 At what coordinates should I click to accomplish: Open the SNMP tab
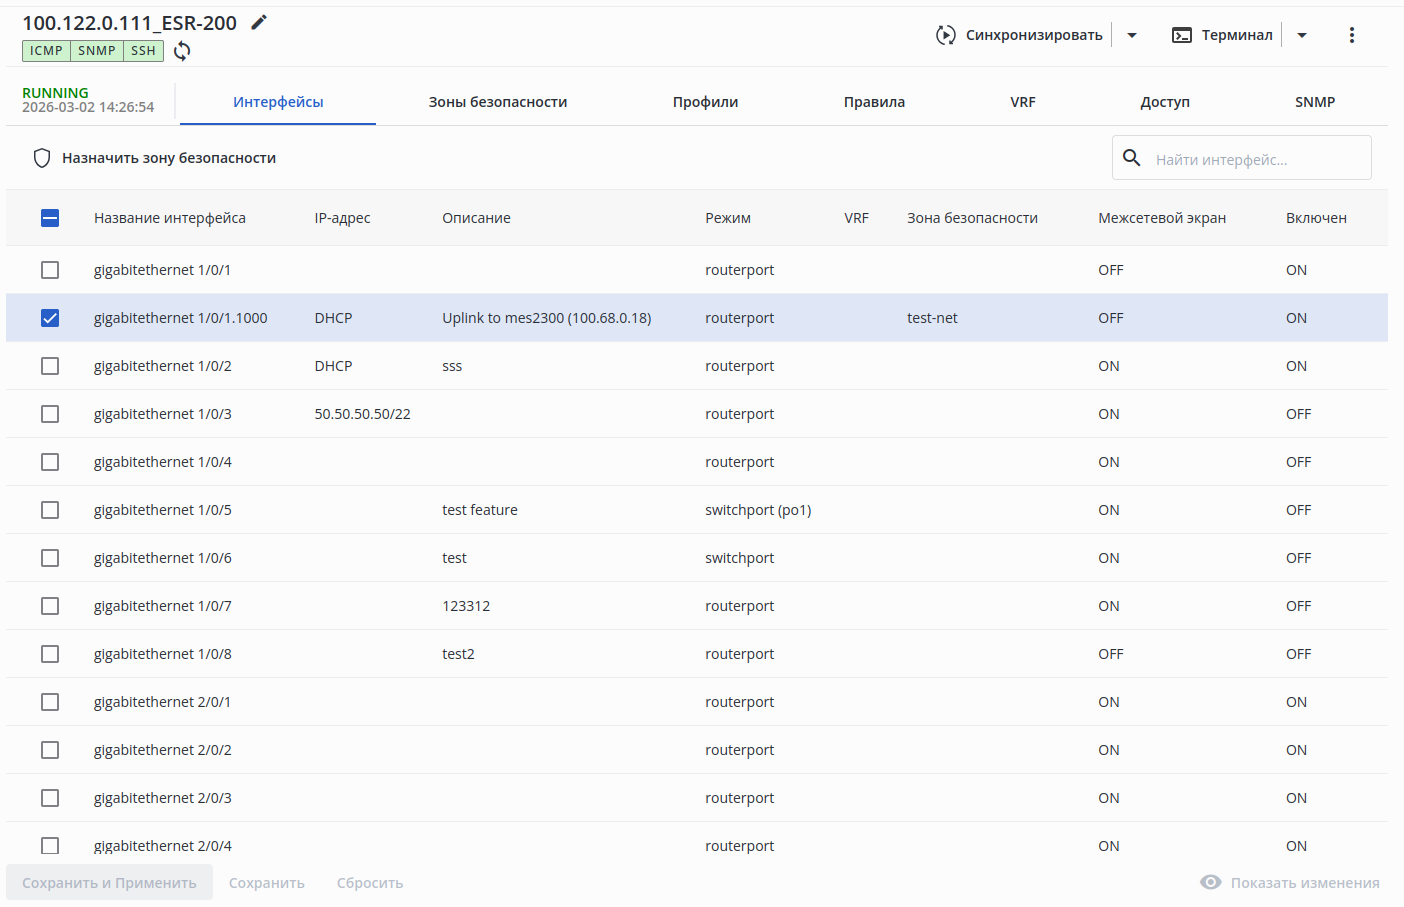(1315, 102)
